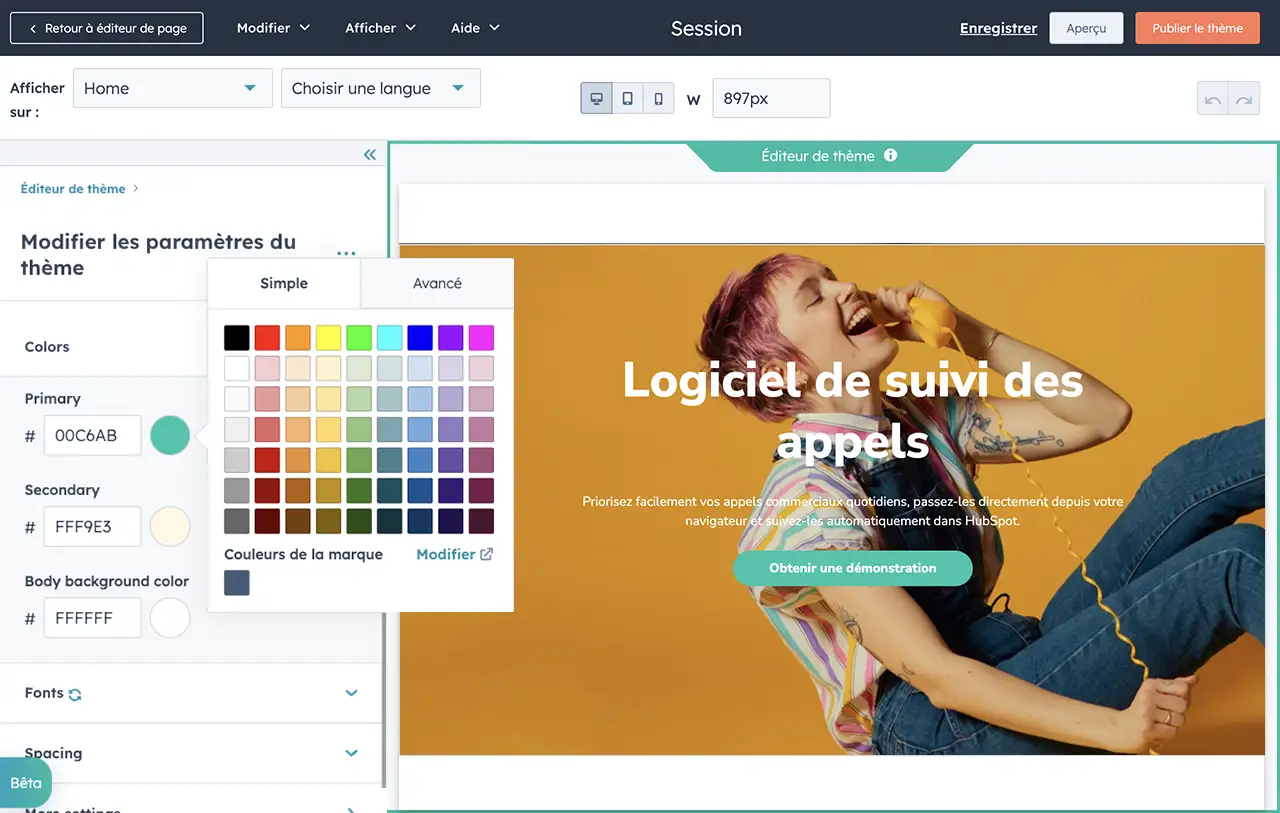Click the redo arrow icon

point(1244,99)
